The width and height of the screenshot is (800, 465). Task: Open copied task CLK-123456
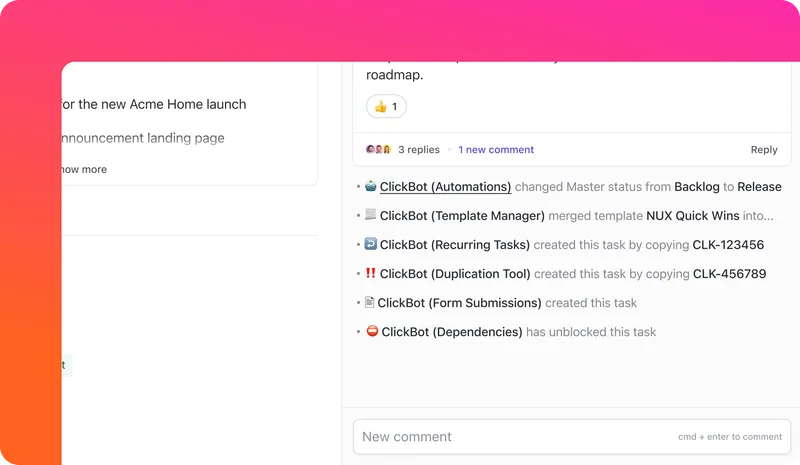click(728, 244)
